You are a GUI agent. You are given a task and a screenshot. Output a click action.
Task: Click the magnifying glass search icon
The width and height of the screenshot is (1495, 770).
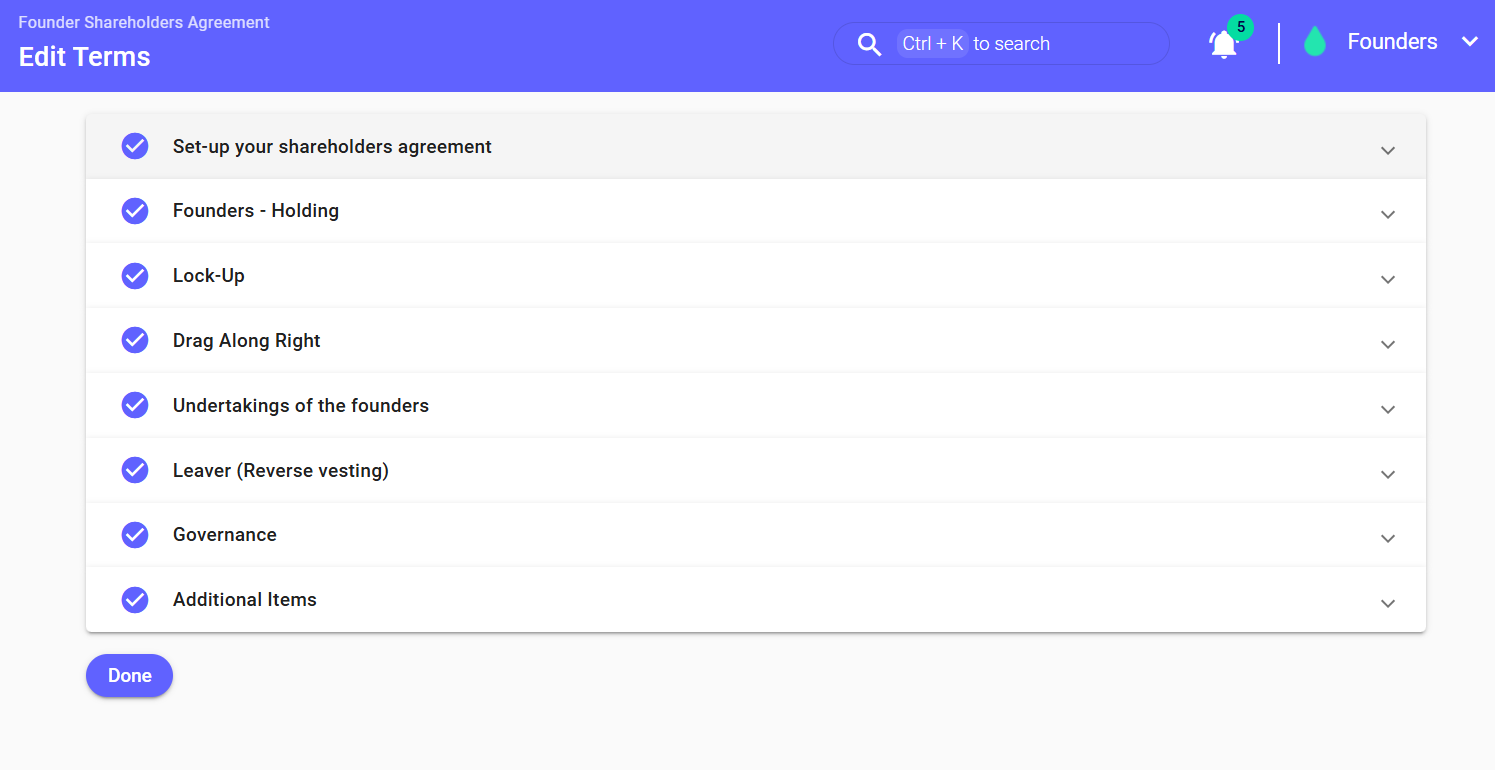coord(869,44)
